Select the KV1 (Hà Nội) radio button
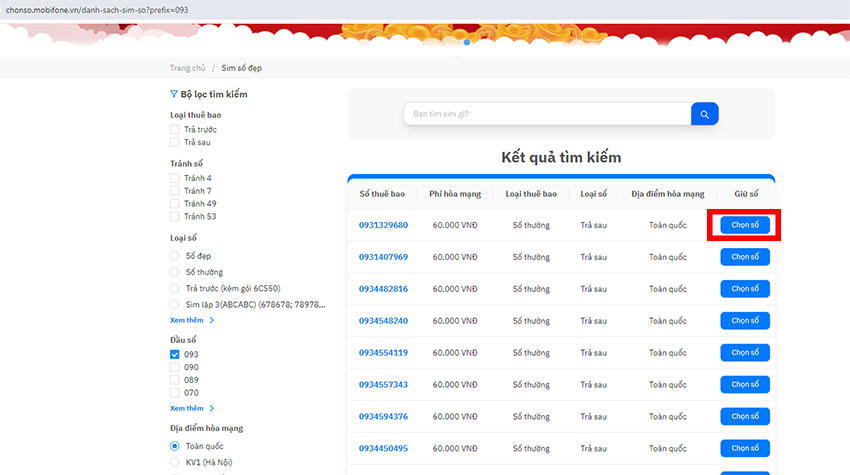 175,462
